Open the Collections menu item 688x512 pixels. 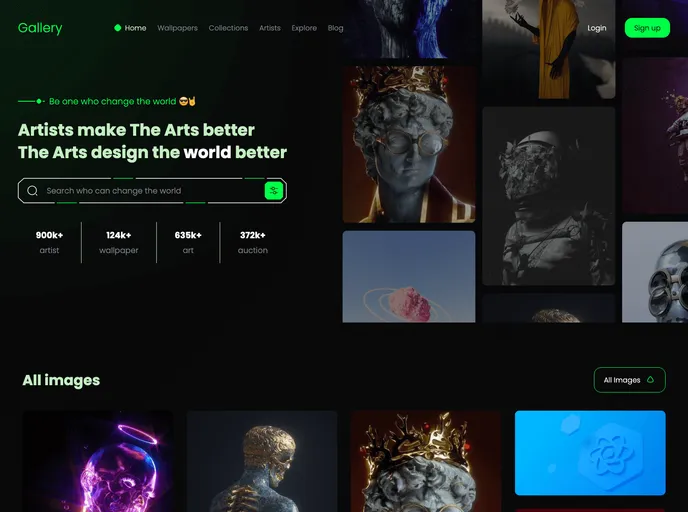228,28
